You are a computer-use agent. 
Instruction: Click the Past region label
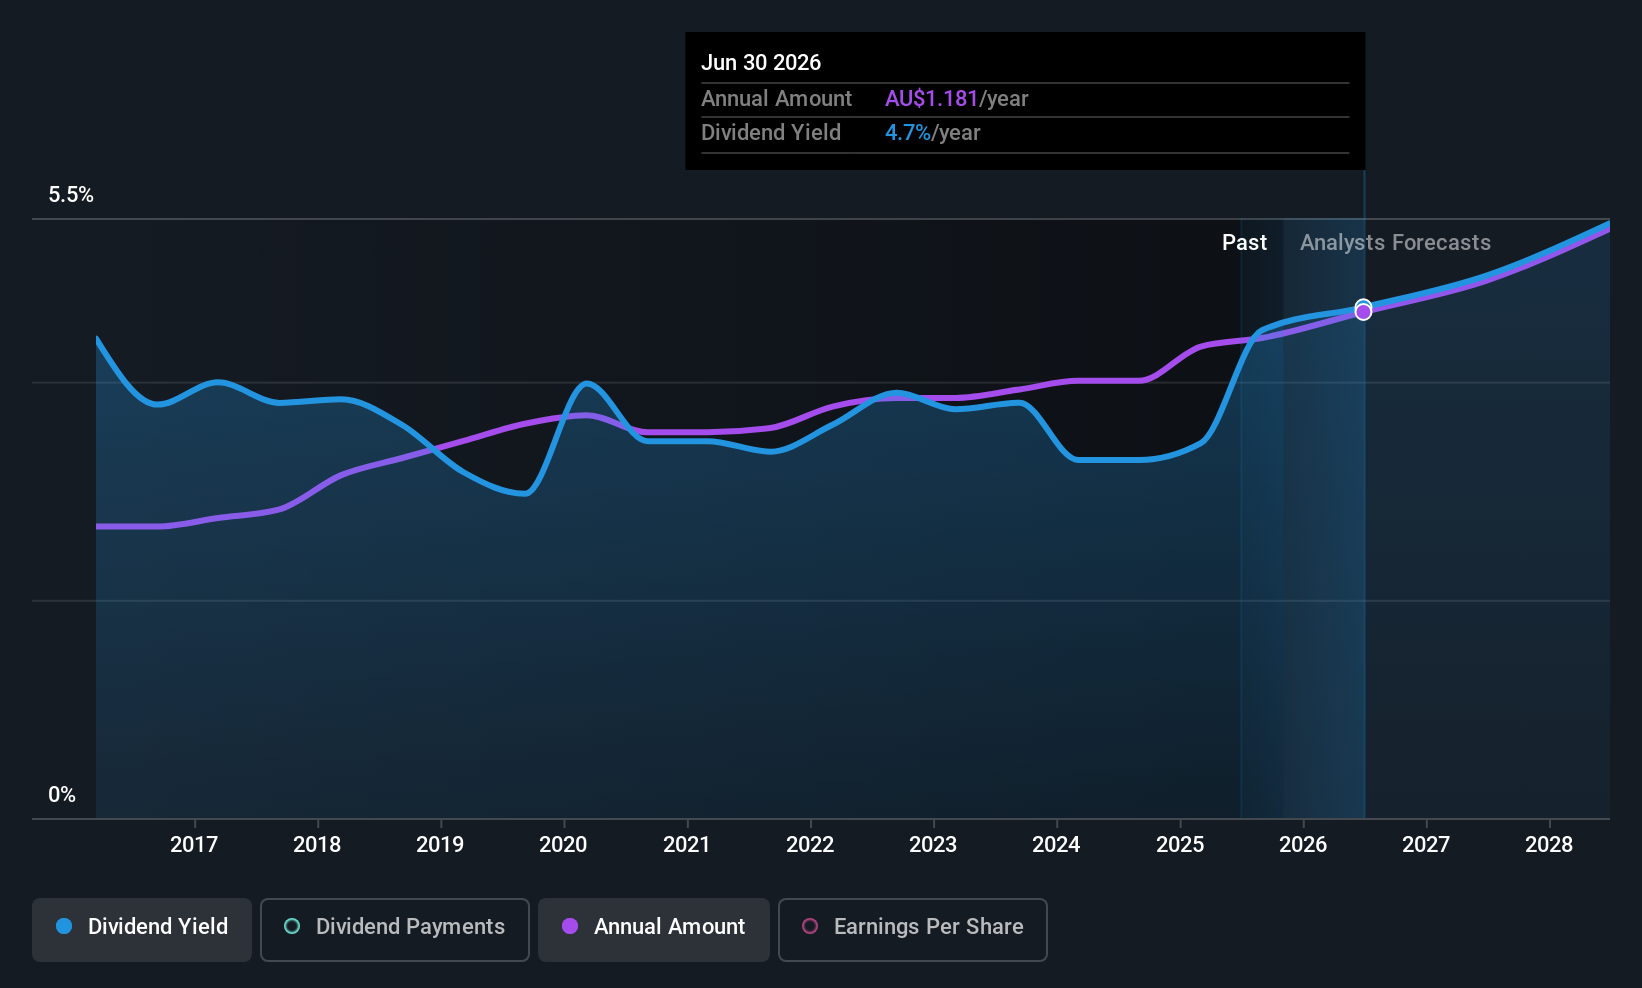pyautogui.click(x=1244, y=243)
